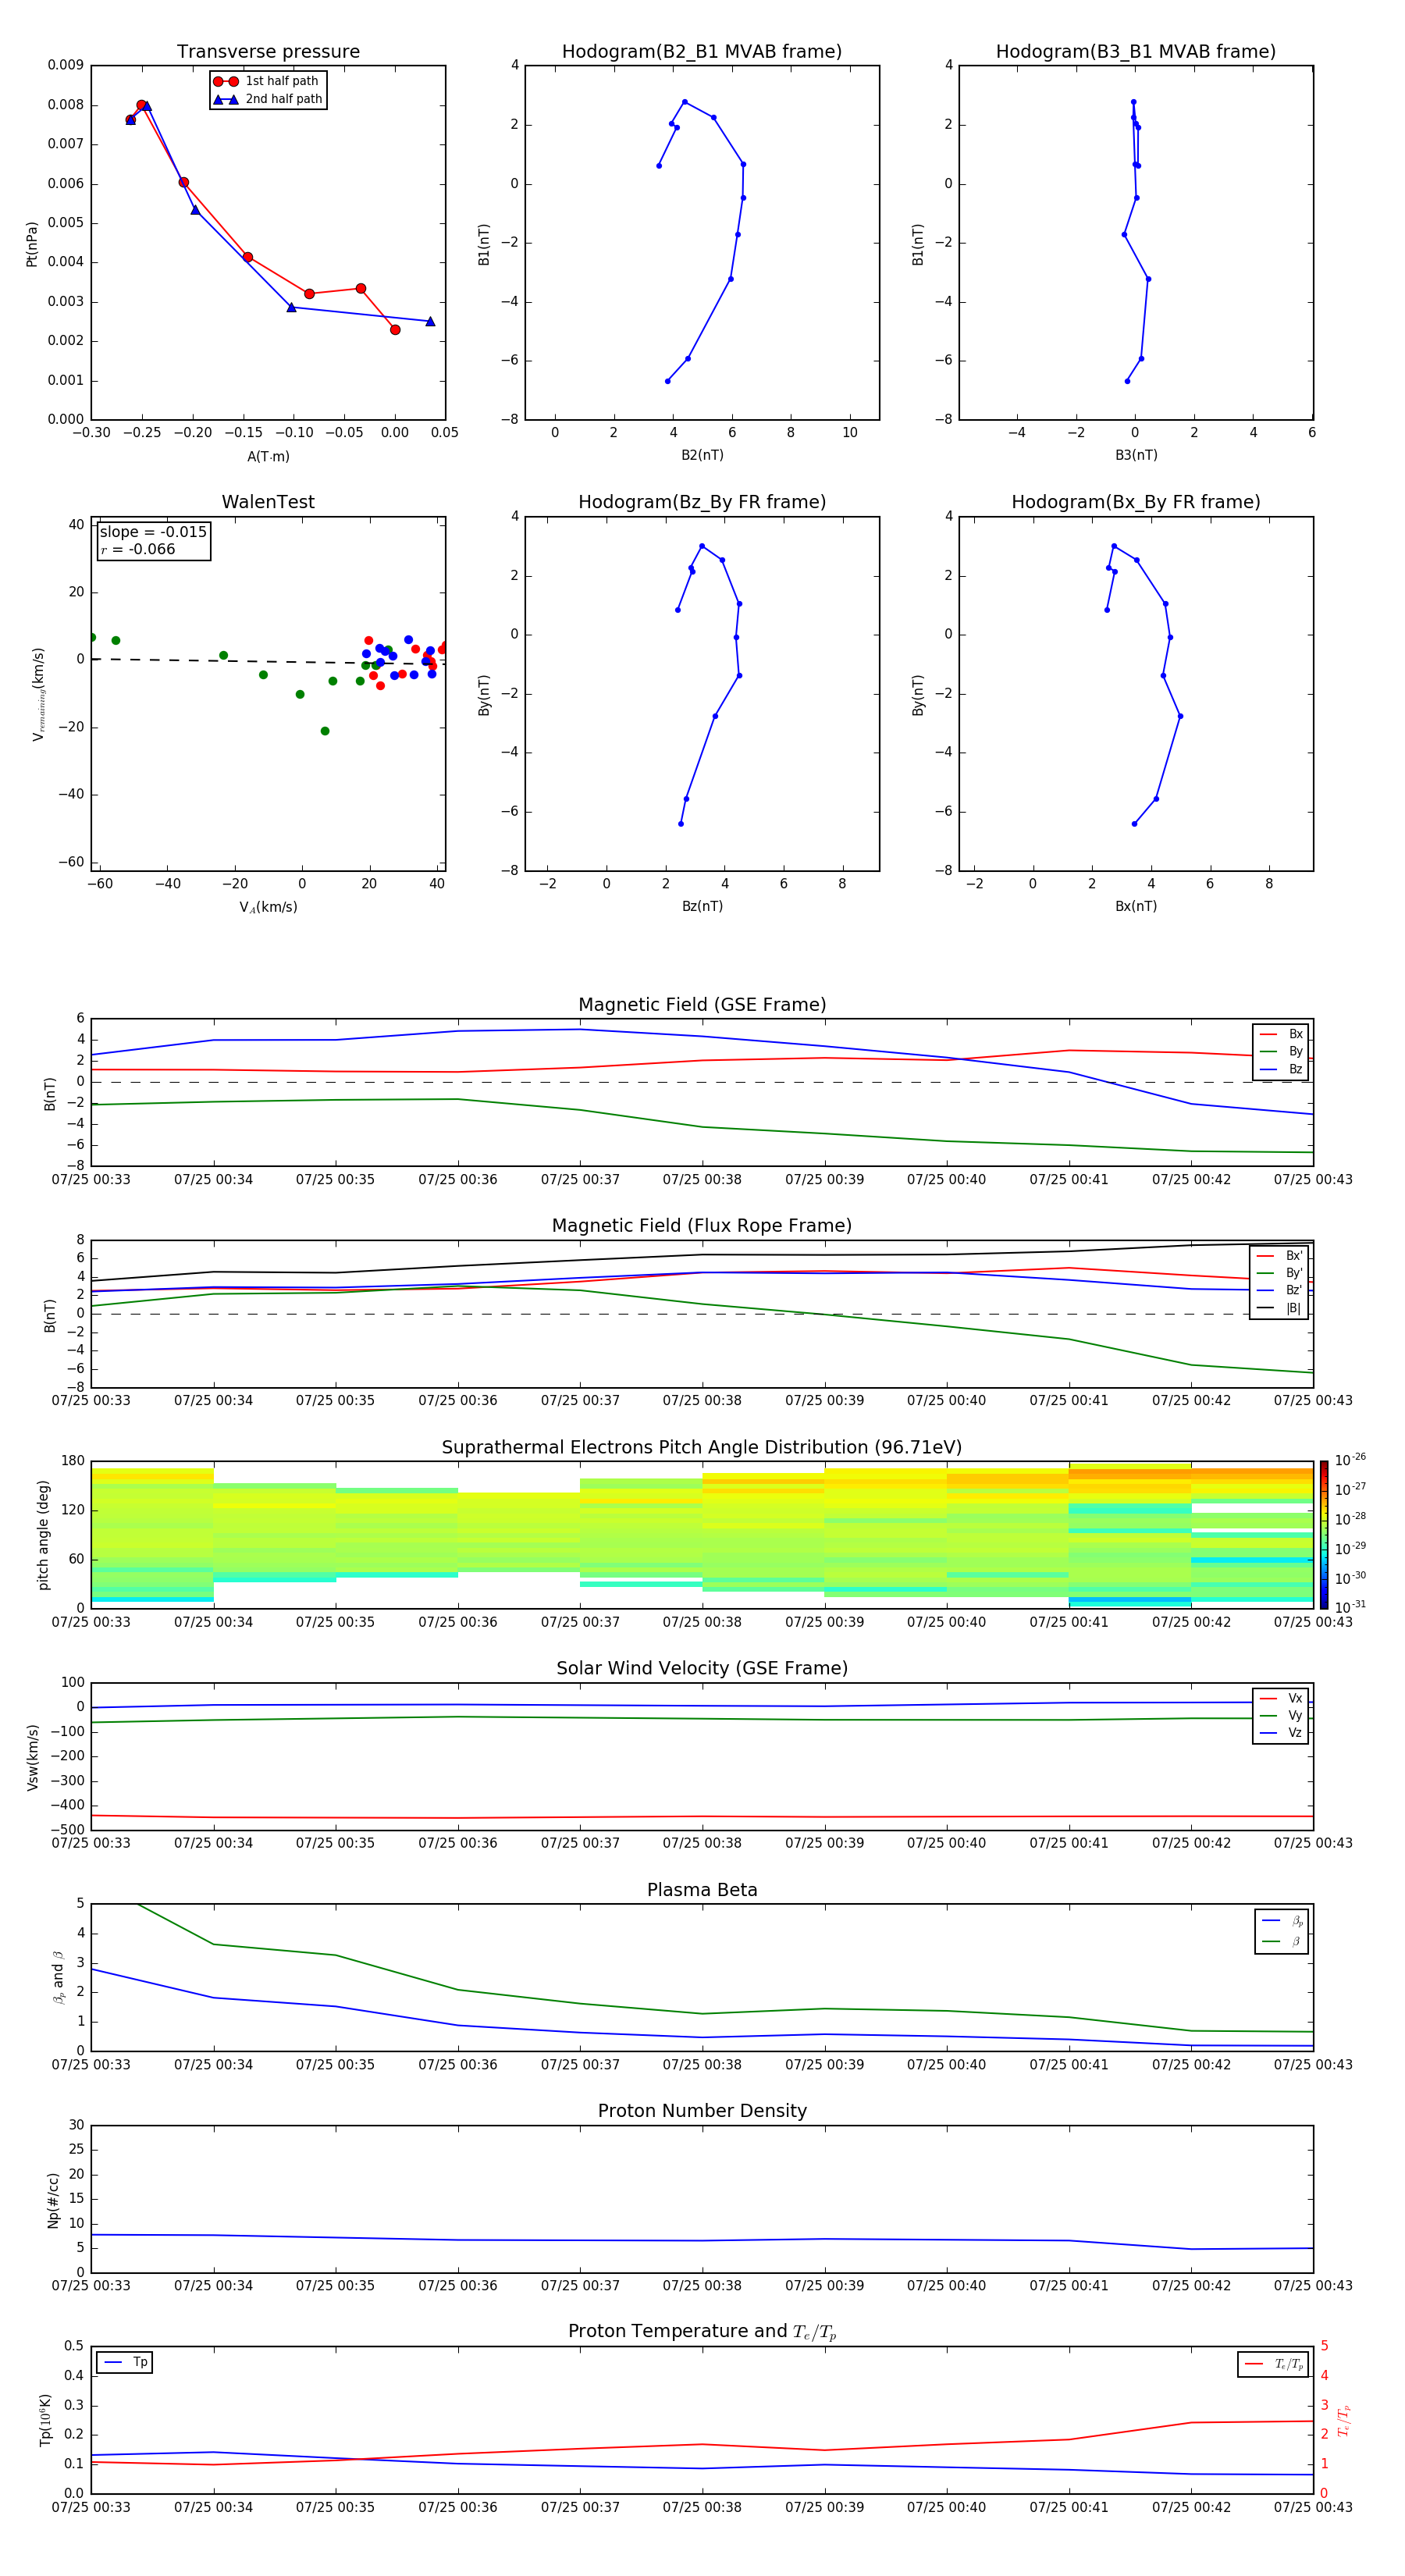
Task: Click the 'Proton Temperature and Te/Tp' title
Action: tap(702, 2332)
